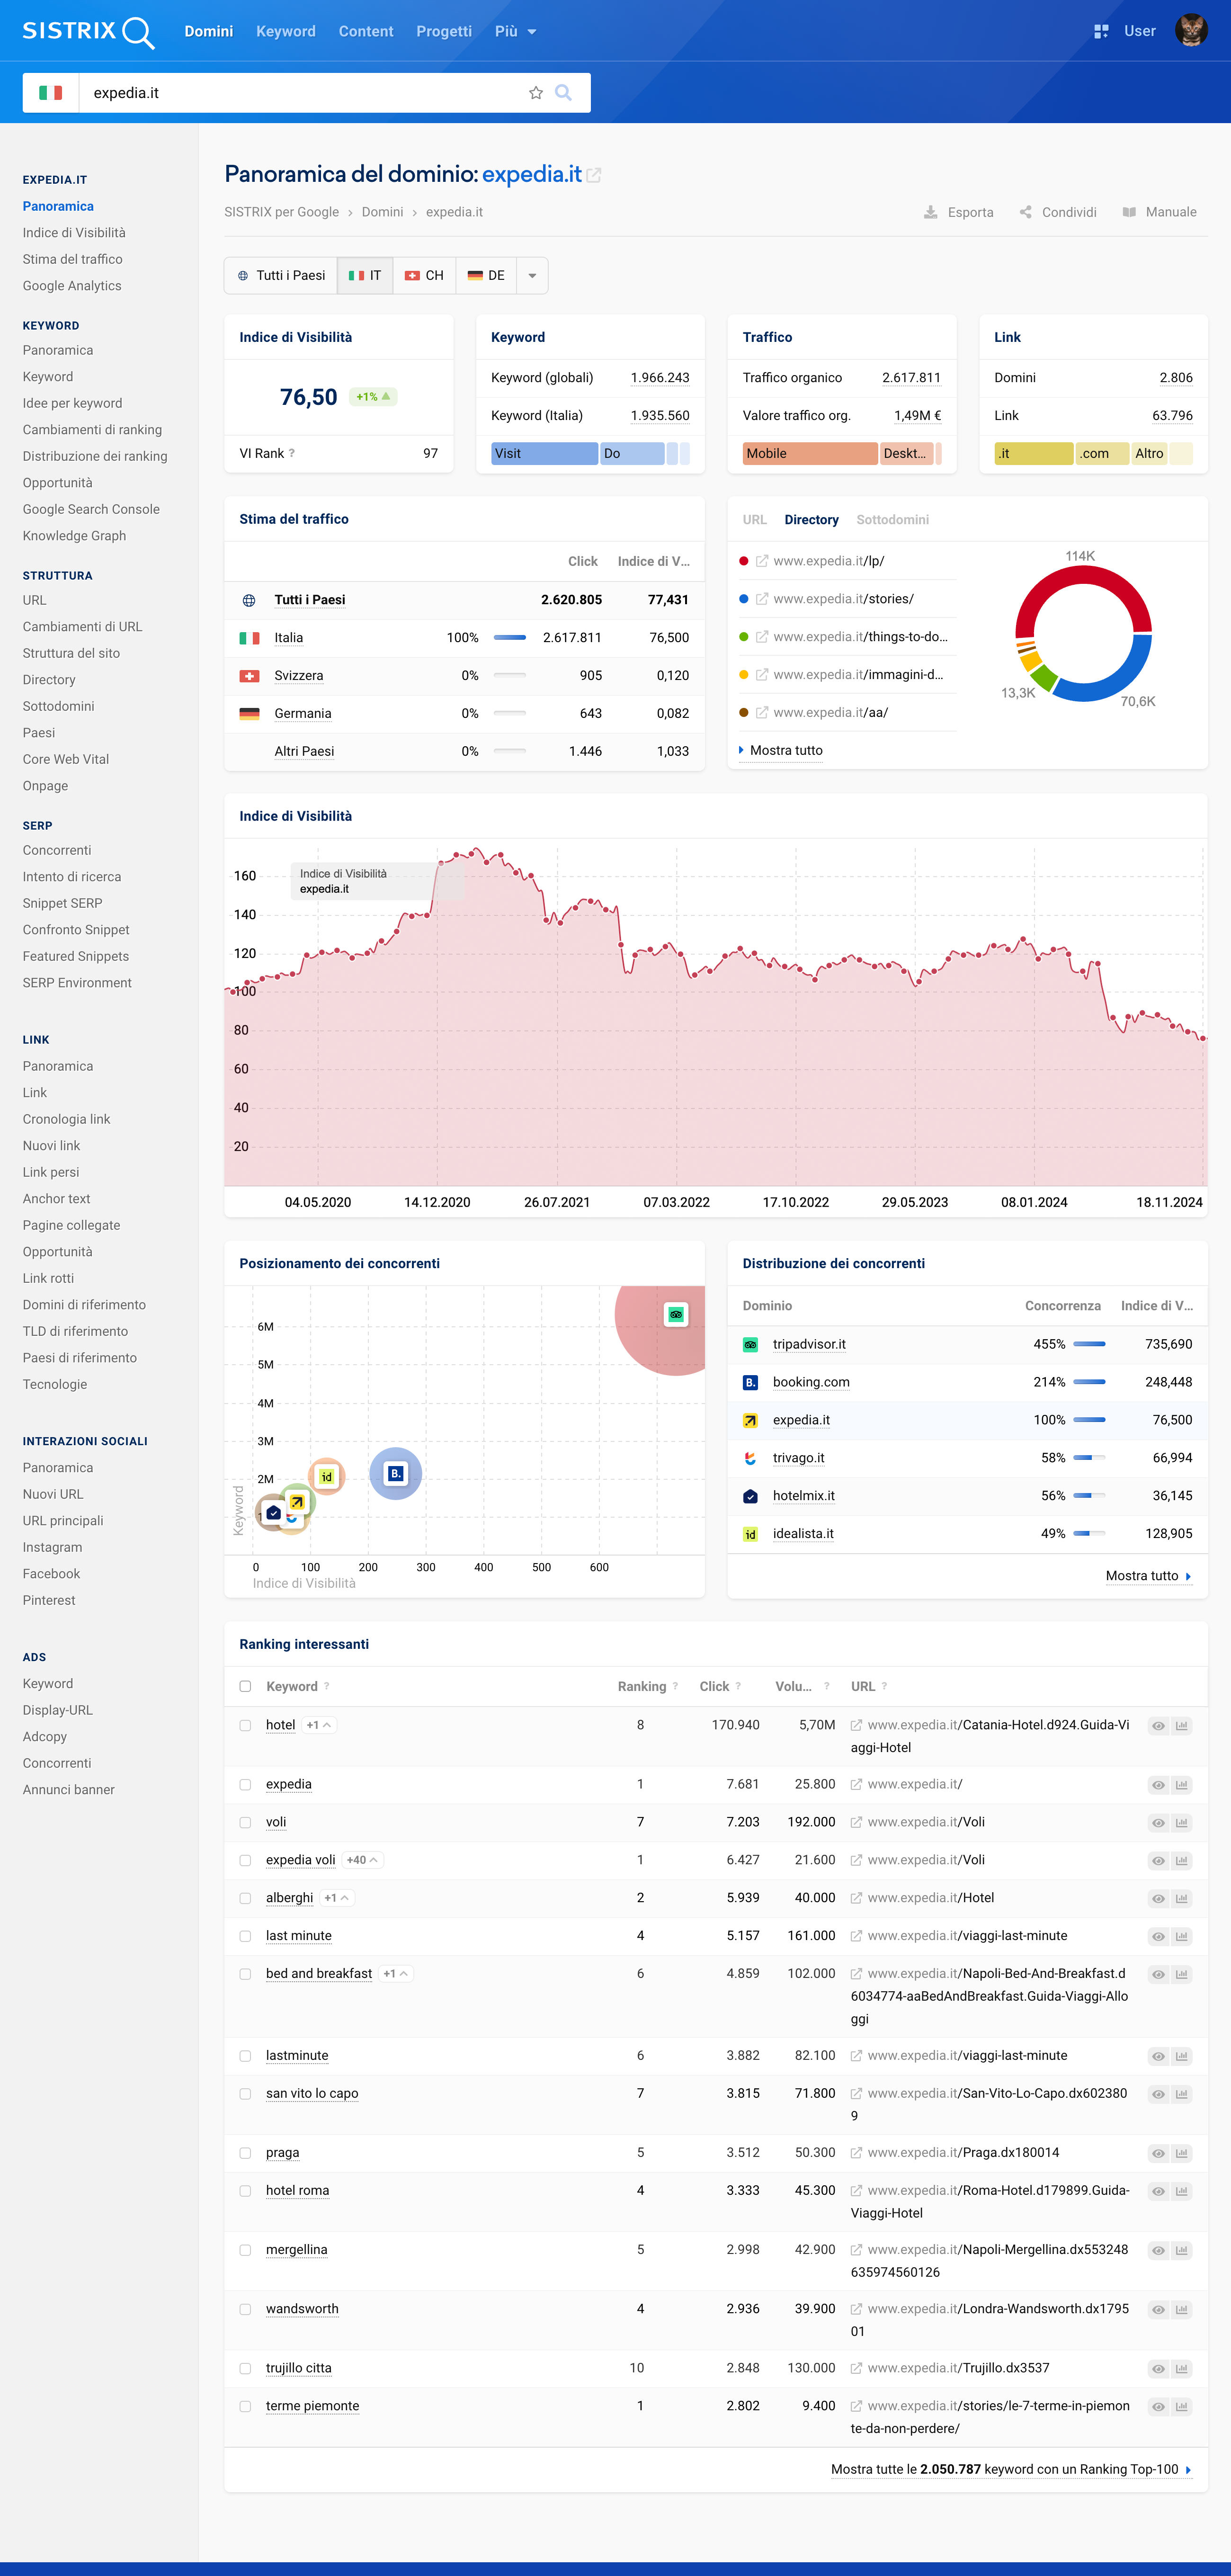Screen dimensions: 1231x2576
Task: Click the Visit intent bar segment
Action: coord(544,453)
